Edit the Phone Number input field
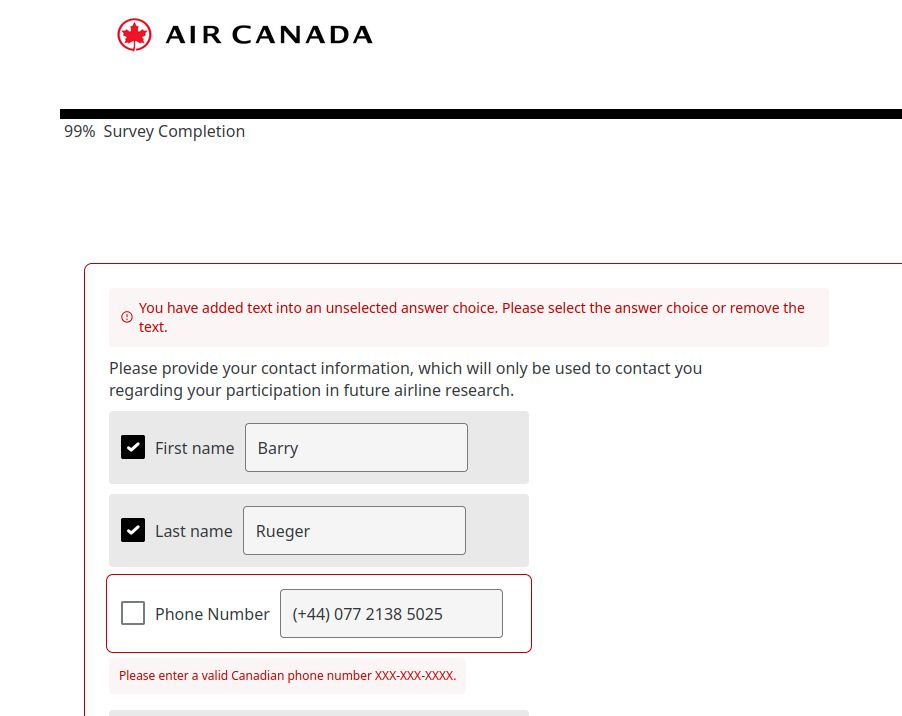Screen dimensions: 902x716 (x=391, y=614)
